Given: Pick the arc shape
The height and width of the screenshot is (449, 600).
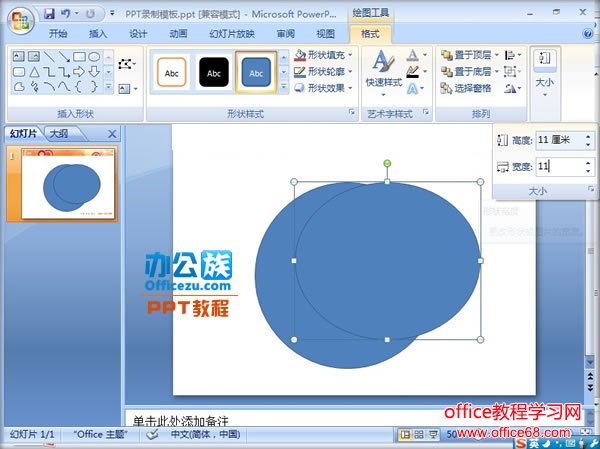Looking at the screenshot, I should [x=49, y=87].
